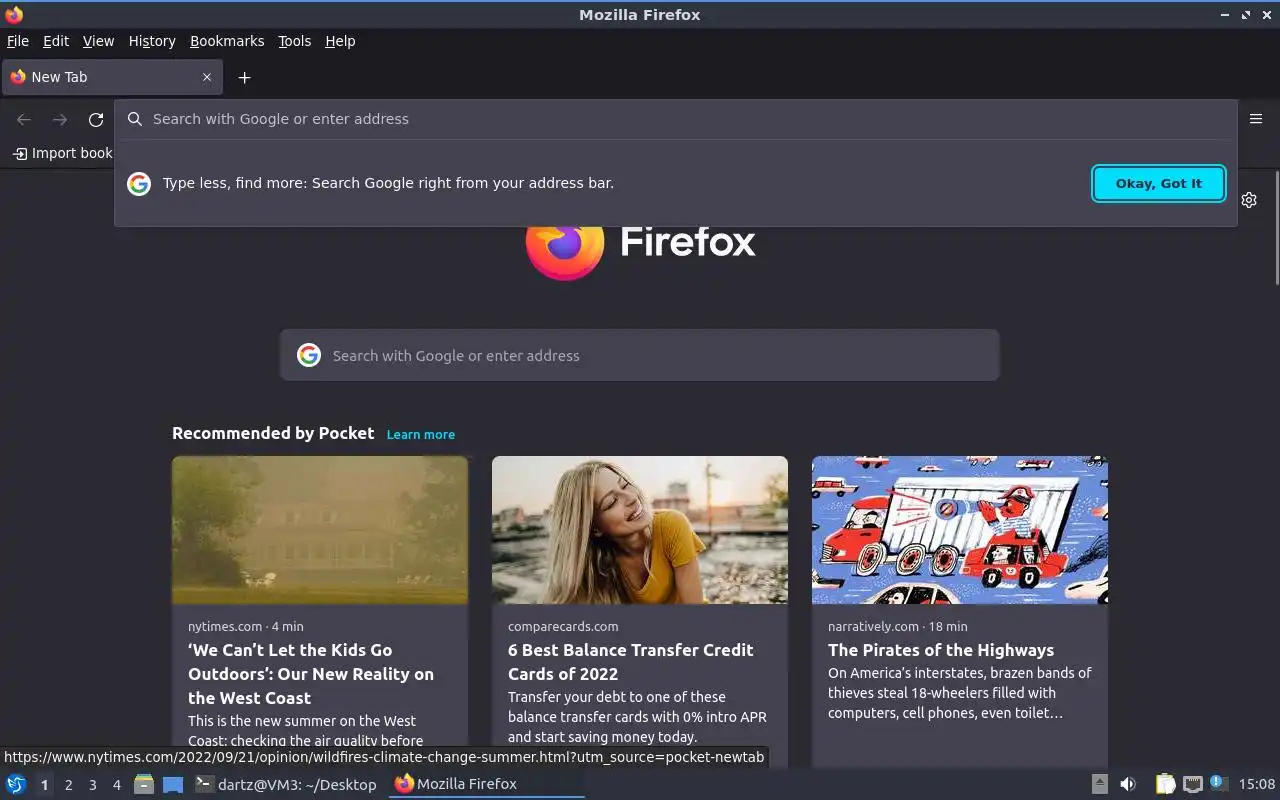Open the View menu
Image resolution: width=1280 pixels, height=800 pixels.
point(98,41)
